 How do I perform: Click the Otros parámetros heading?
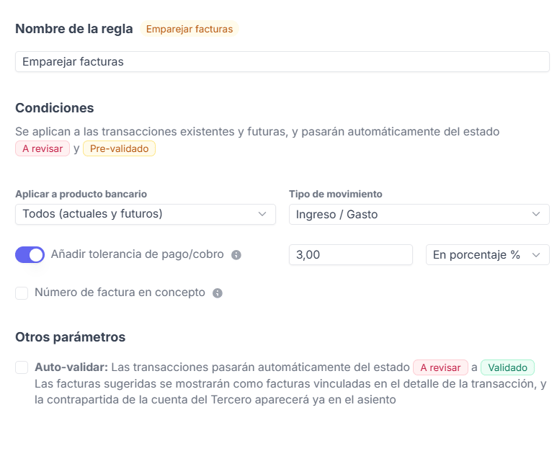70,337
